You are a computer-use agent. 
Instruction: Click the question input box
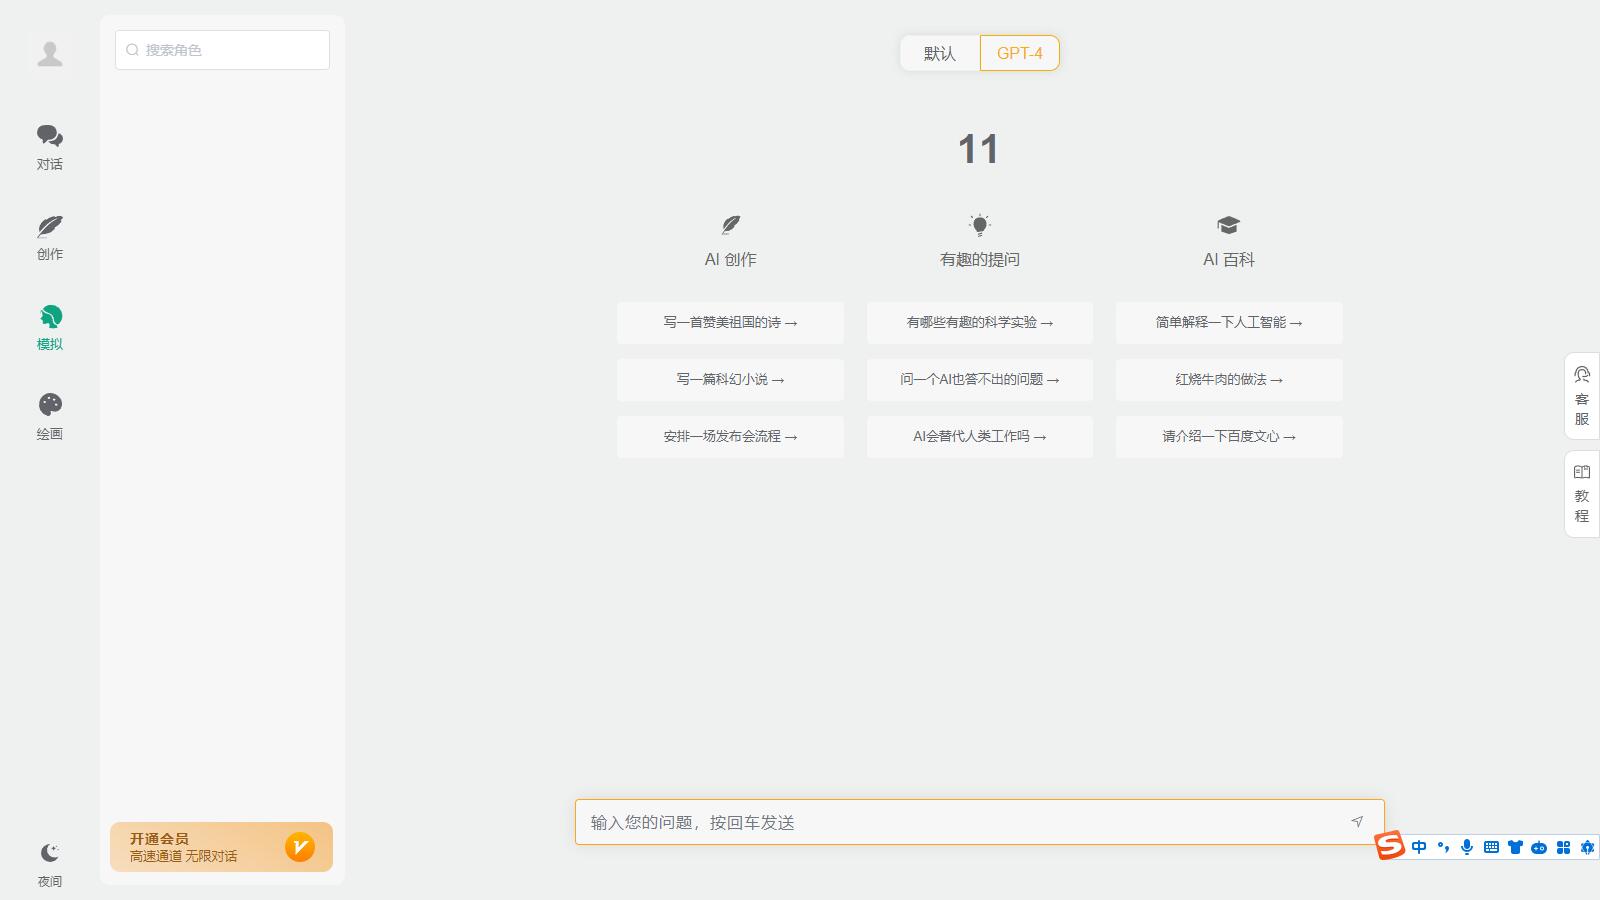coord(960,822)
